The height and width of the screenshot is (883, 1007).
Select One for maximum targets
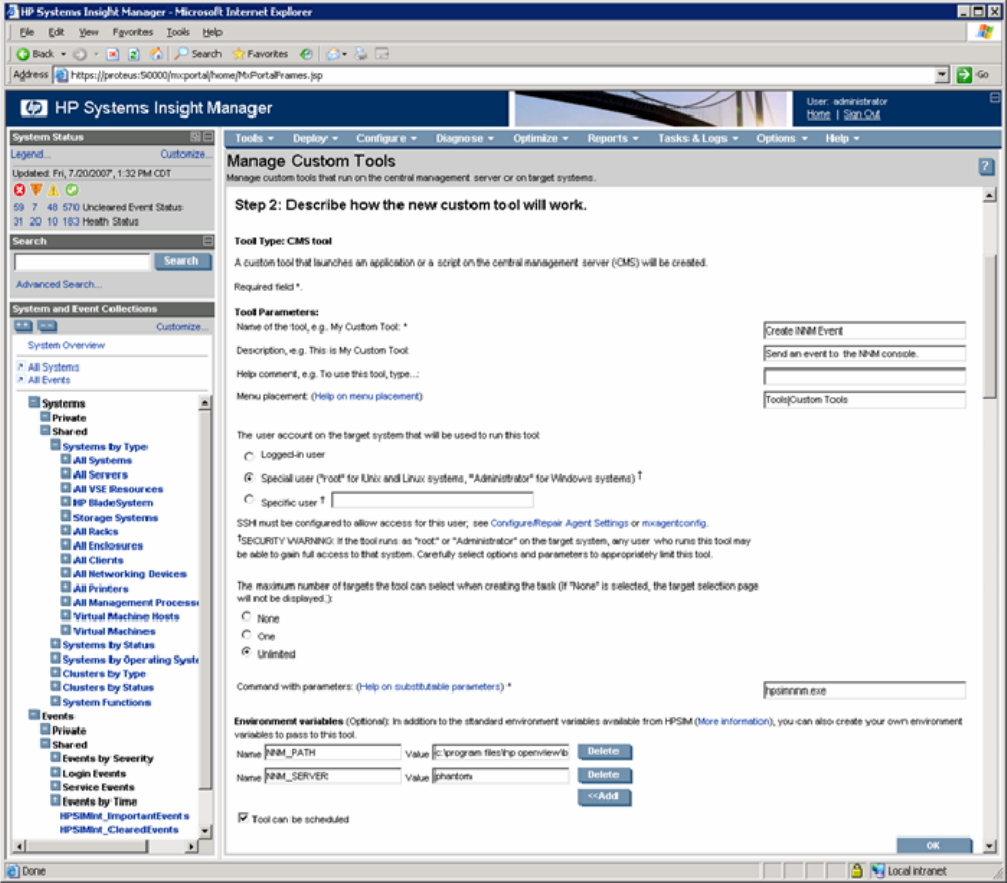246,634
